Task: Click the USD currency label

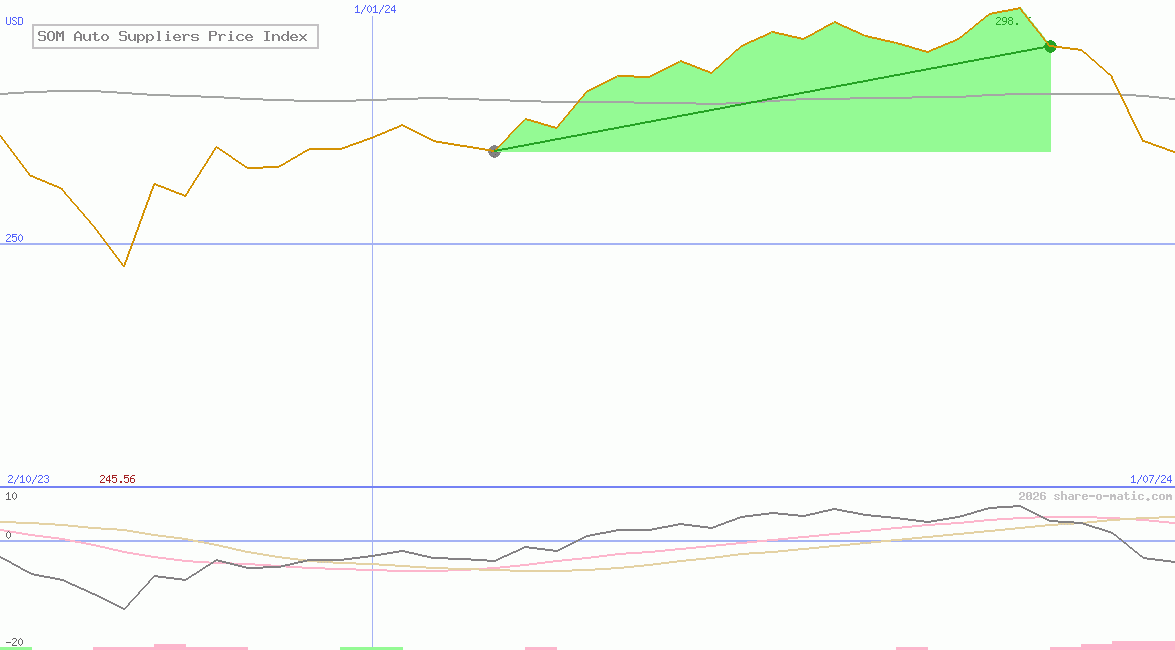Action: click(x=14, y=22)
